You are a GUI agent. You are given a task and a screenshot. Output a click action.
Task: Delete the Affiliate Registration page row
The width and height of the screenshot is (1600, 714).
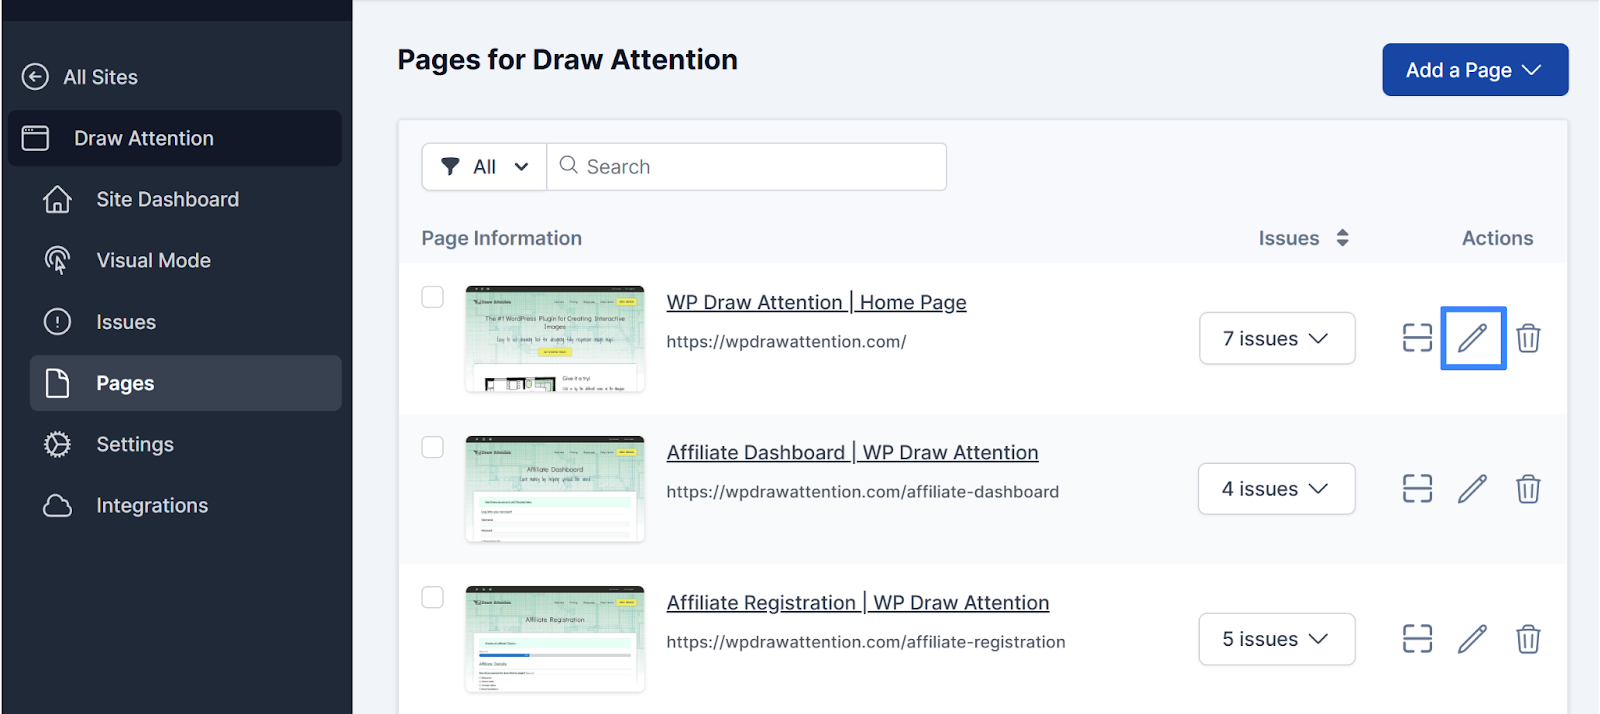click(1528, 638)
